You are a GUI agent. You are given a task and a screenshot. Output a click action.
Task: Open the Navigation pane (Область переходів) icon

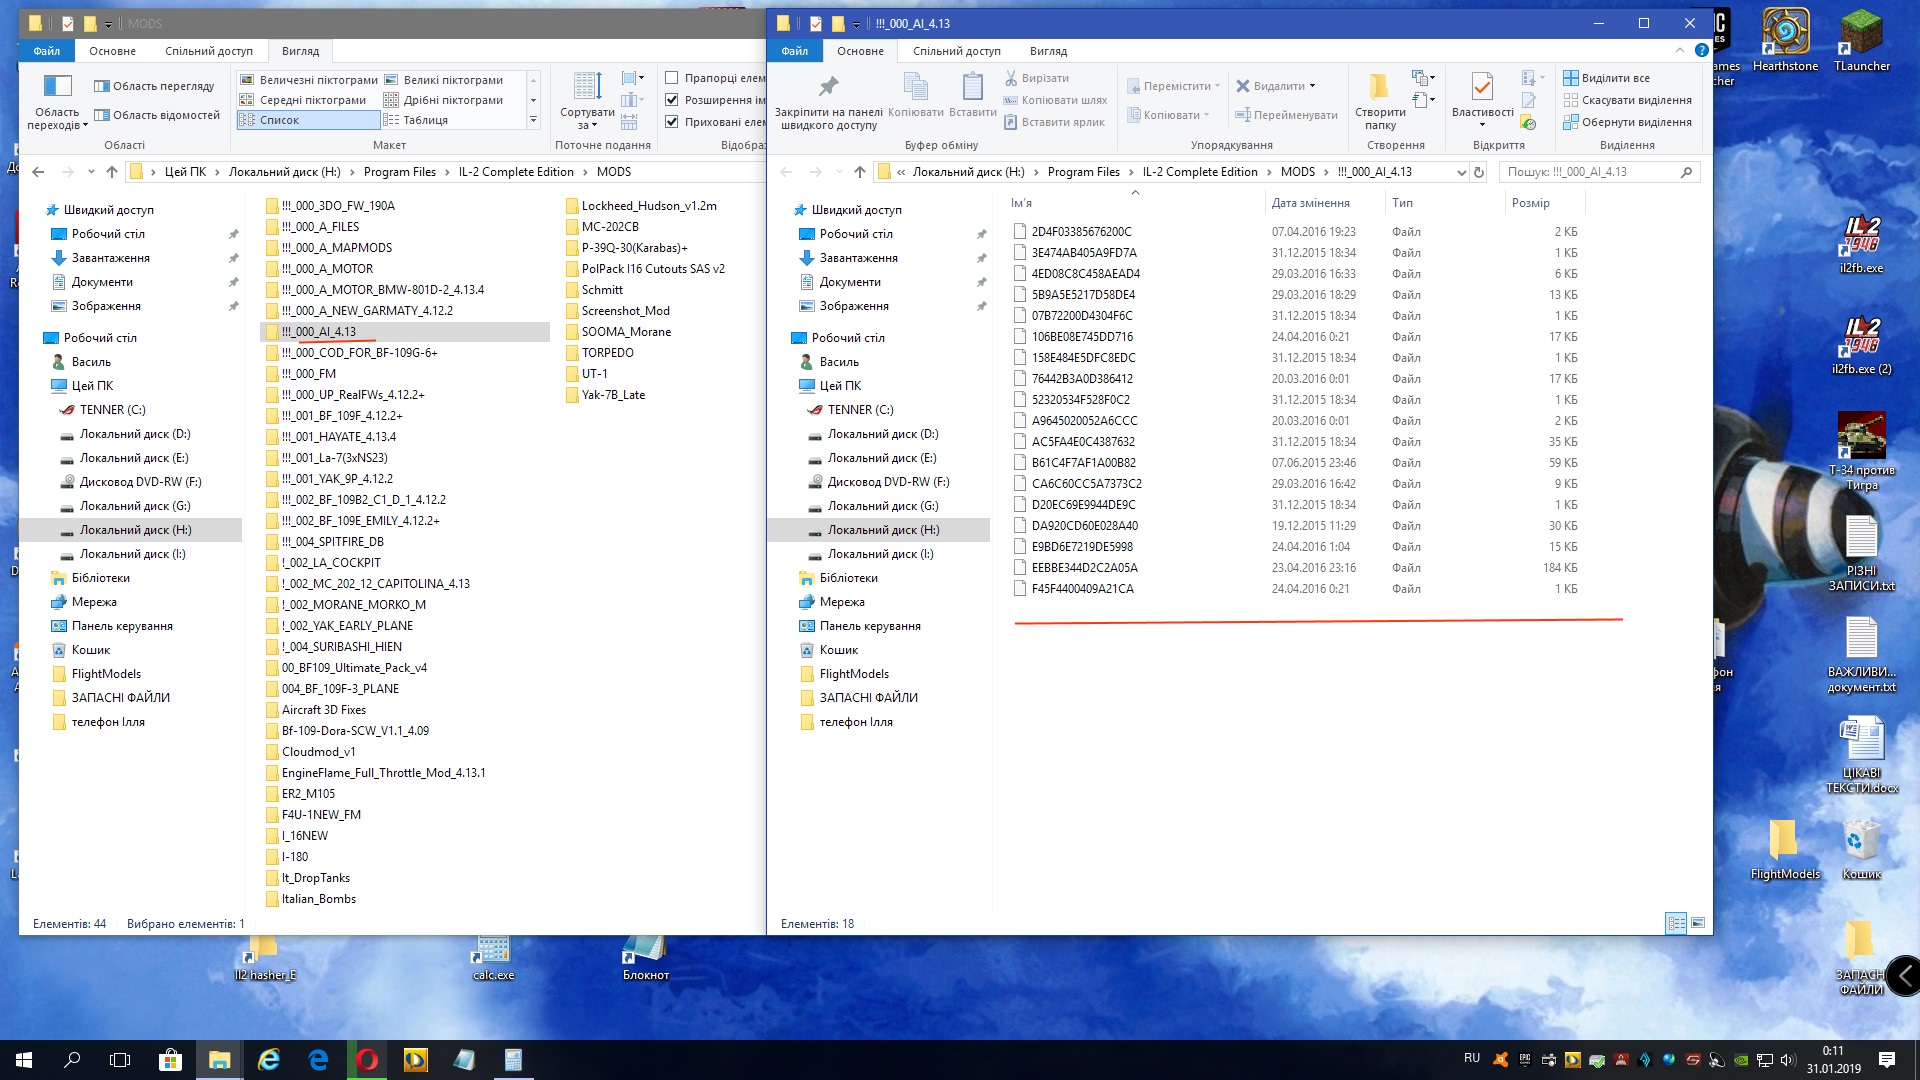57,88
